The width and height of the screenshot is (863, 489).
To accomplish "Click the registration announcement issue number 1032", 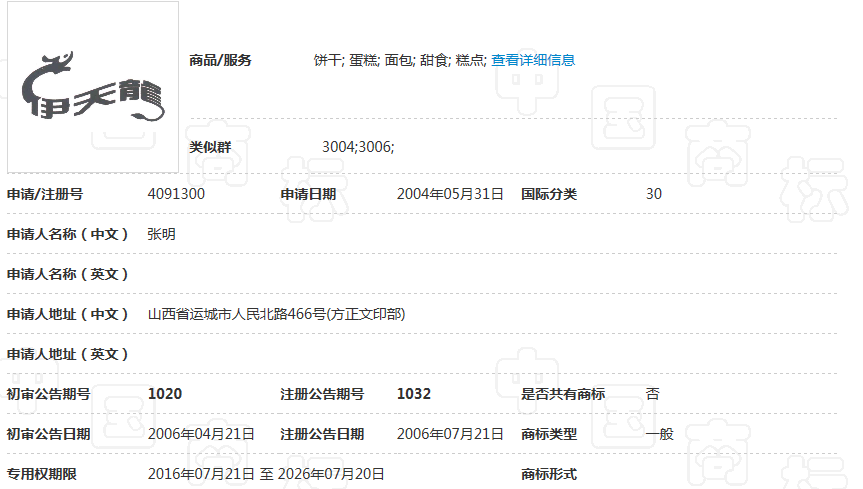I will (x=414, y=394).
